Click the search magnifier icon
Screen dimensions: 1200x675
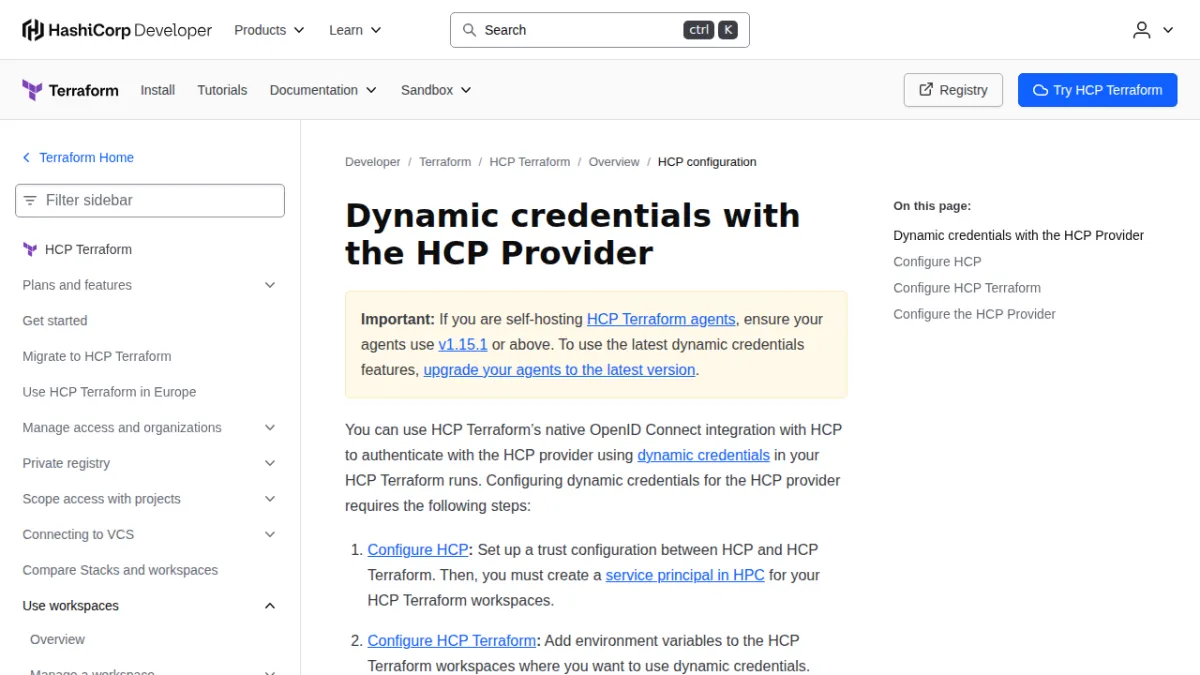[469, 30]
